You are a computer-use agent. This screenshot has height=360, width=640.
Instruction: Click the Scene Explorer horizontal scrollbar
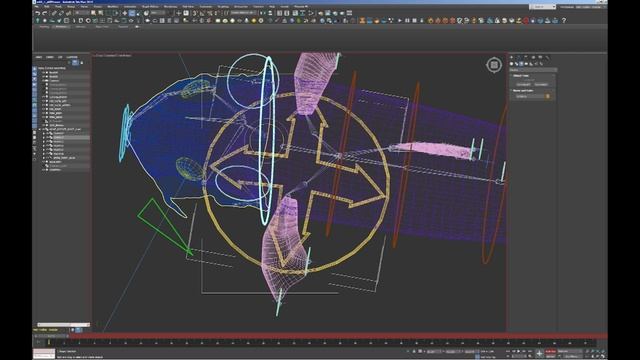(63, 325)
